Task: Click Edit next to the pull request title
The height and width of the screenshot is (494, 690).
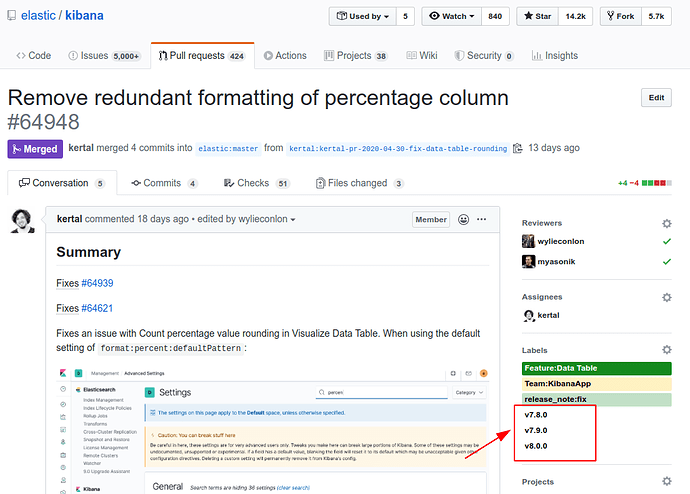Action: 656,98
